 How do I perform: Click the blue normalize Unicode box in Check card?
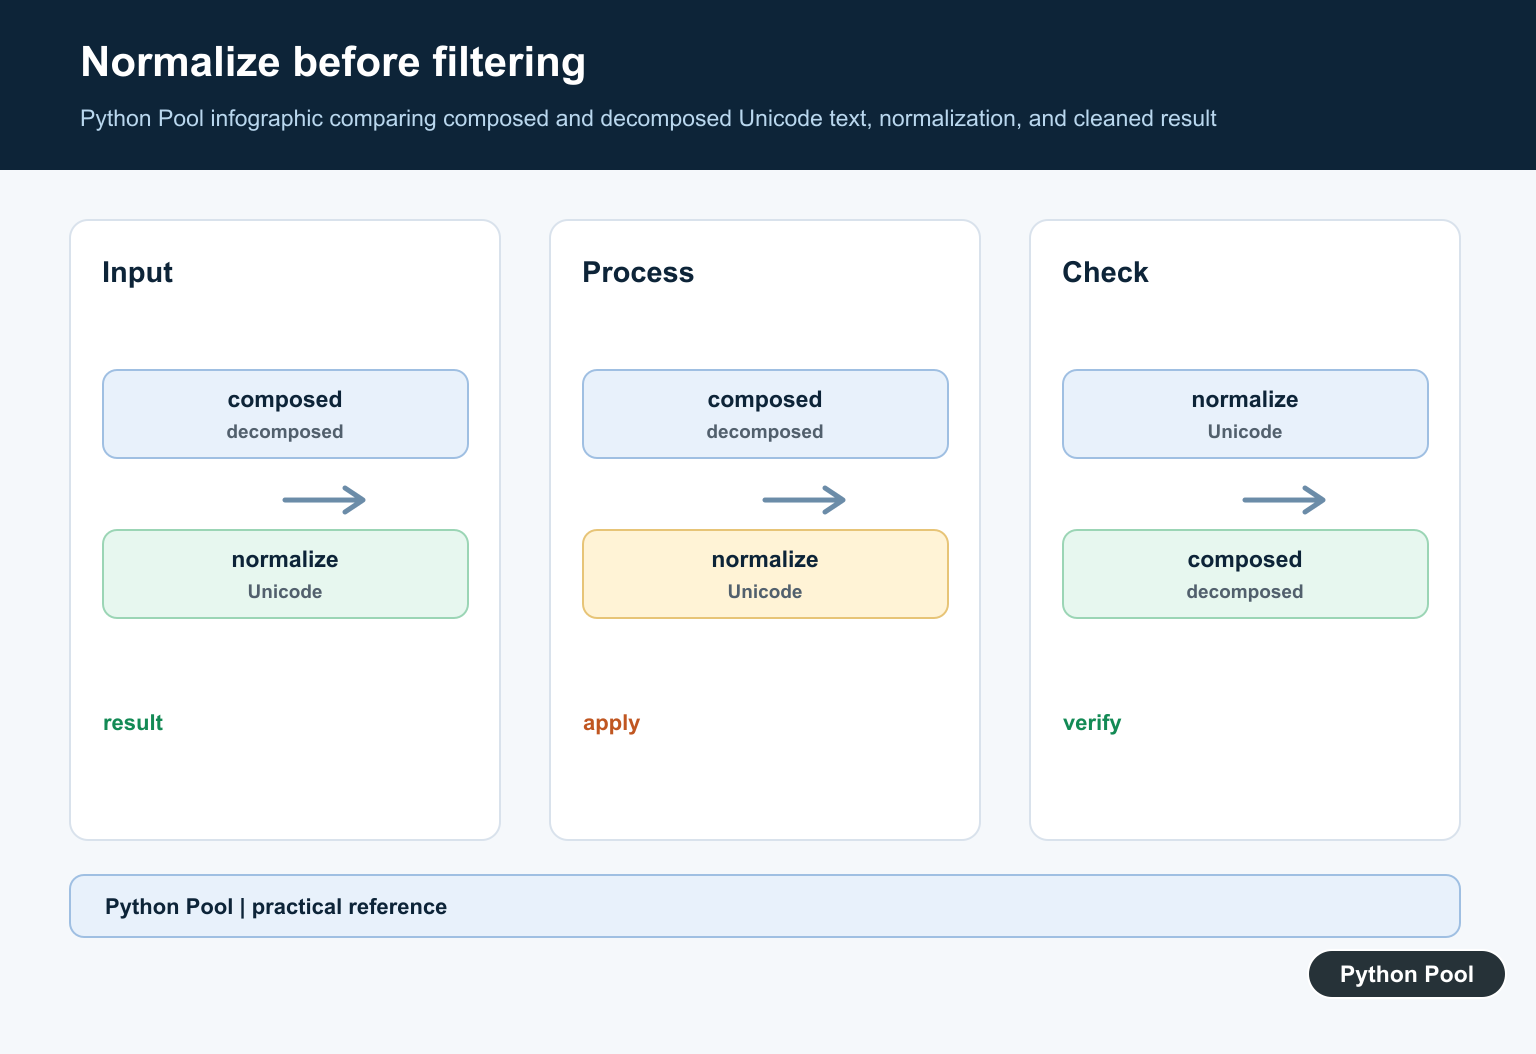pyautogui.click(x=1245, y=414)
